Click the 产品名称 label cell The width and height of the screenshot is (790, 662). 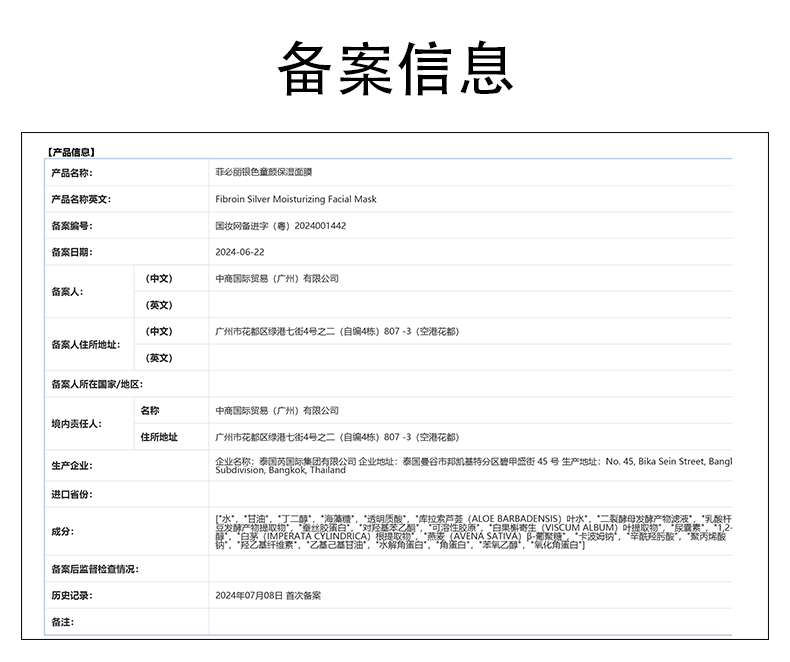coord(72,173)
